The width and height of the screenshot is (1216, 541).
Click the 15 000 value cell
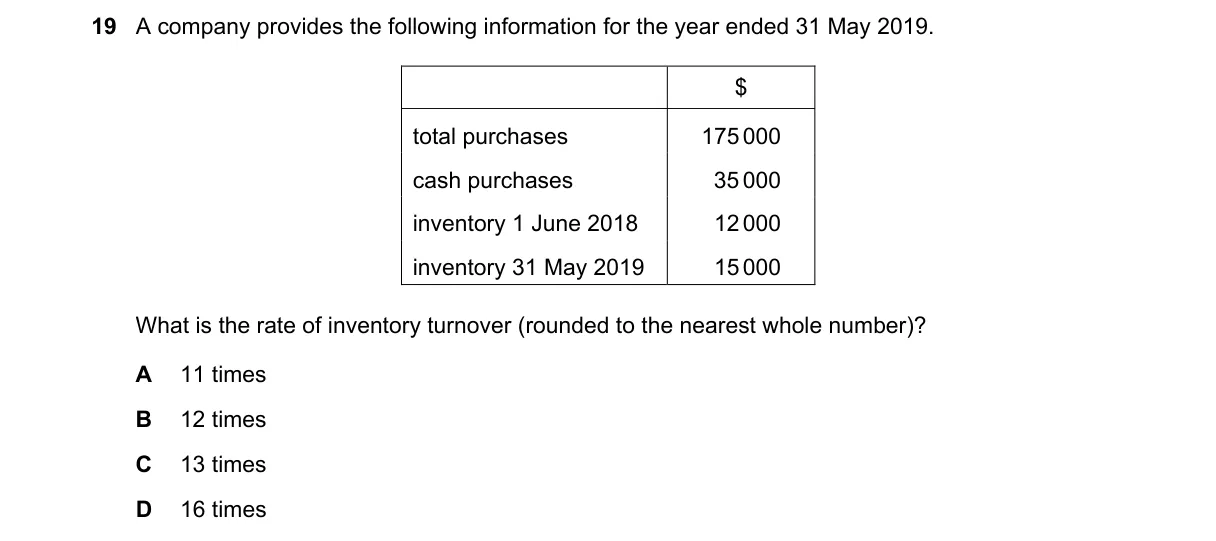[x=747, y=268]
